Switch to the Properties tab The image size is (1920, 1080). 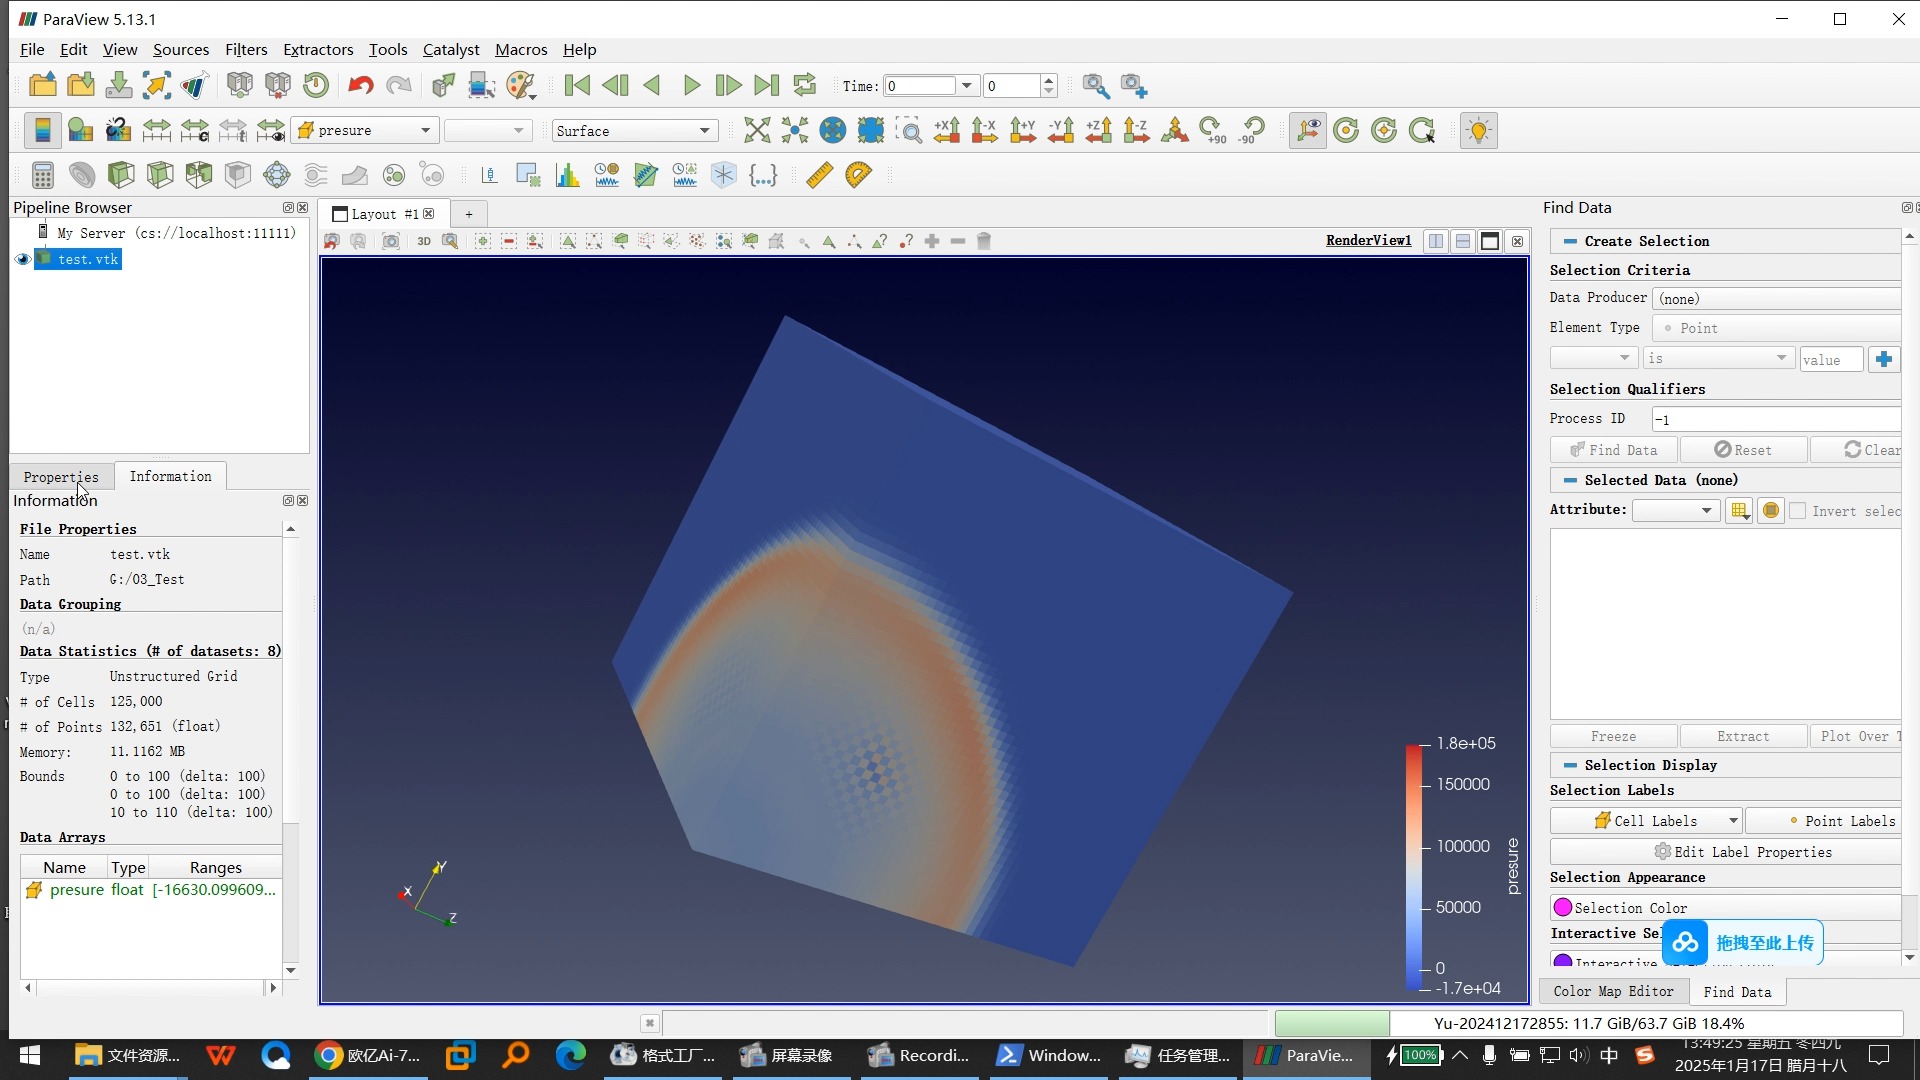tap(61, 477)
